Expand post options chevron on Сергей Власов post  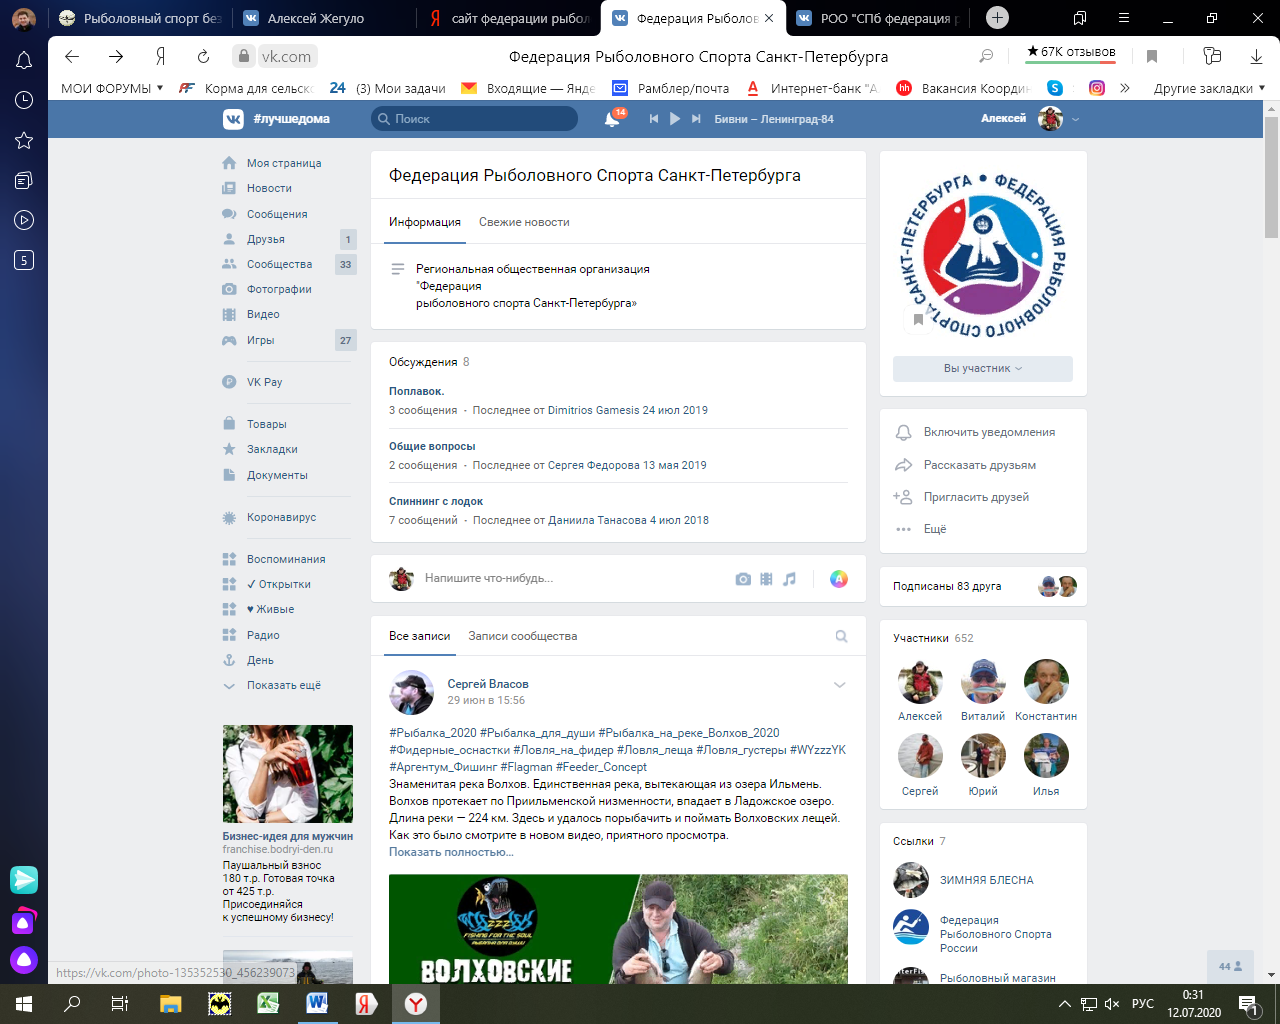840,685
